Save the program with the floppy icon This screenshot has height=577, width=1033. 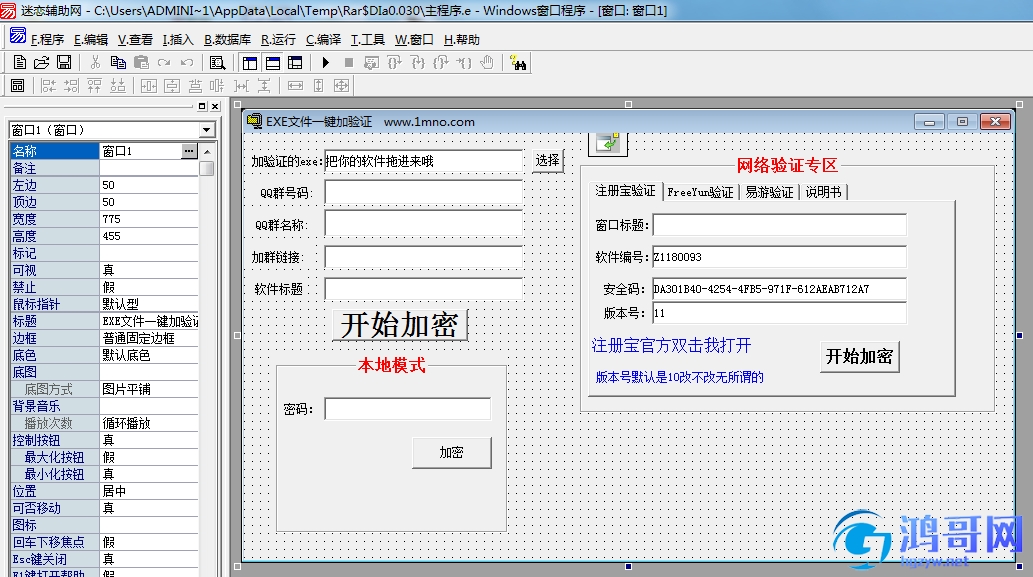click(64, 63)
